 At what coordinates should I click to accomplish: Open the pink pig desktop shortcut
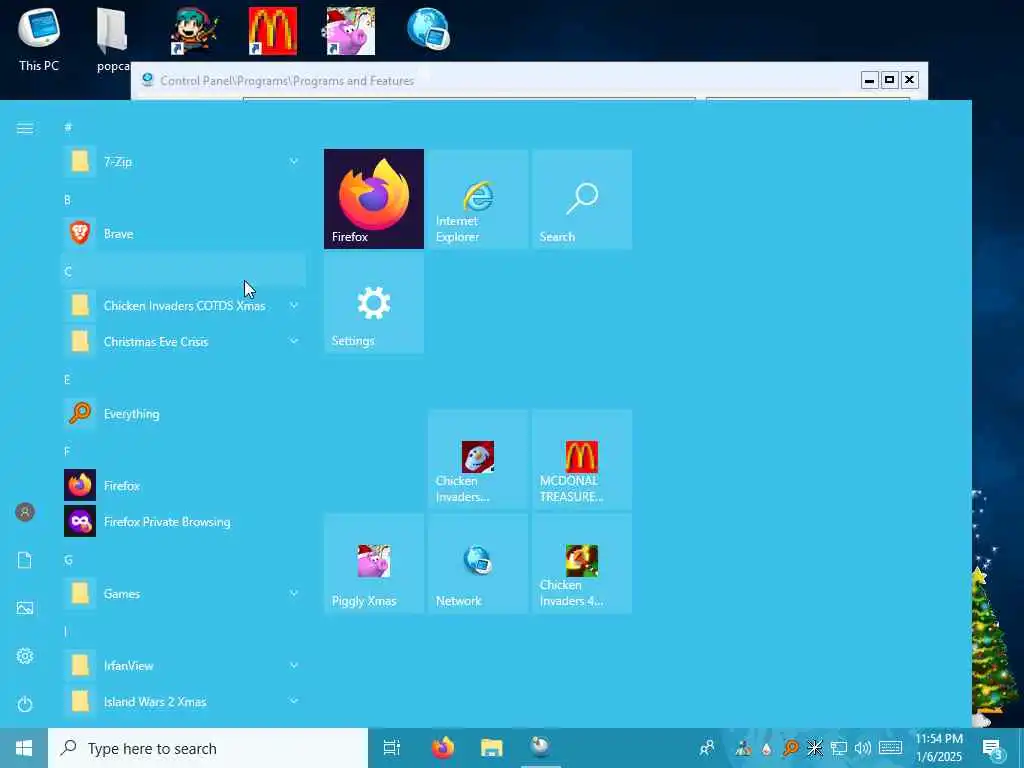(x=351, y=31)
